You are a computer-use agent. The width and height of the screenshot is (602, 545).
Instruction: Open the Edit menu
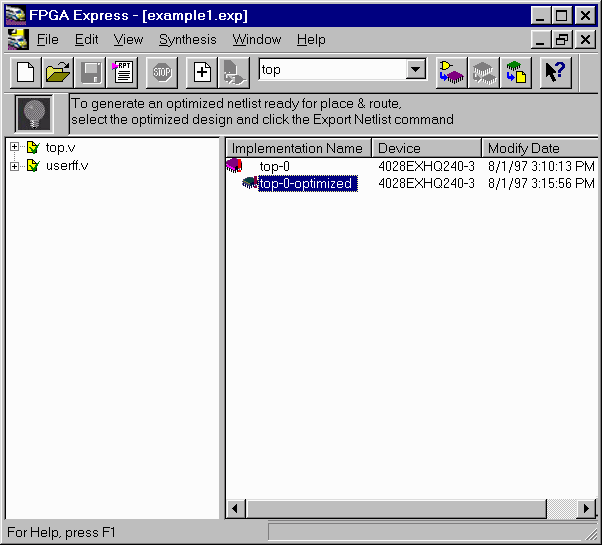[86, 40]
